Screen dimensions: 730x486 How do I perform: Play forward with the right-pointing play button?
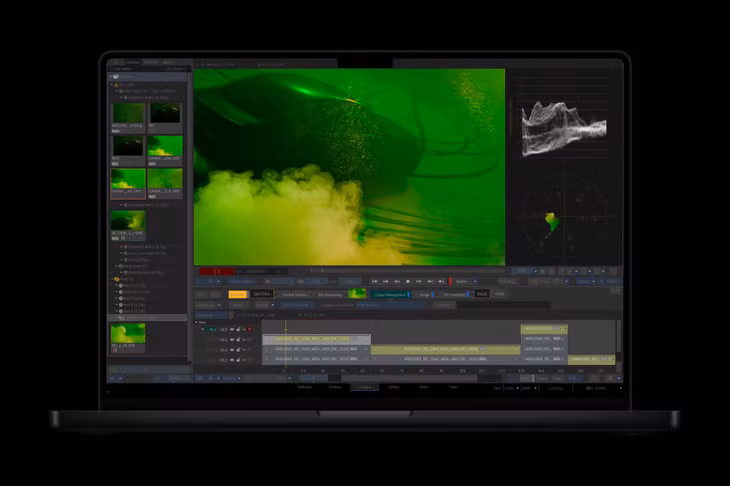[419, 281]
